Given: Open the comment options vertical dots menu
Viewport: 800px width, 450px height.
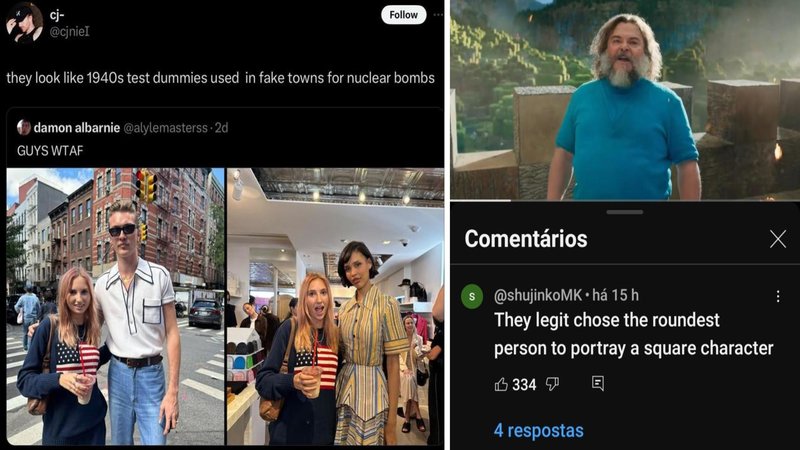Looking at the screenshot, I should (778, 296).
